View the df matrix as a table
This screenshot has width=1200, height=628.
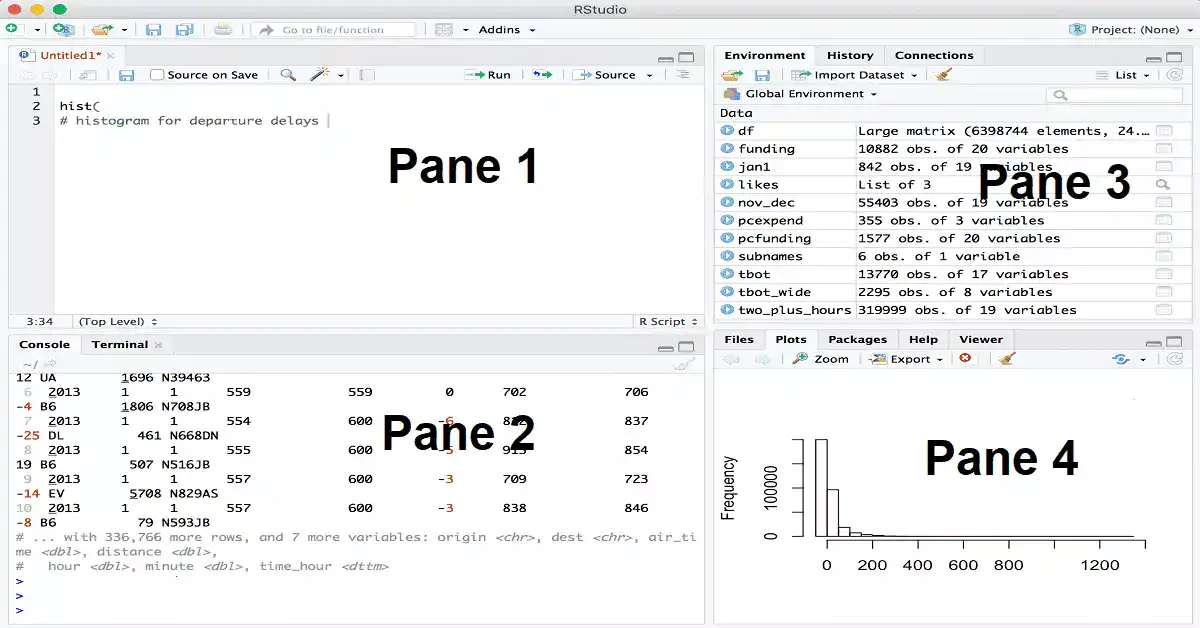1163,131
